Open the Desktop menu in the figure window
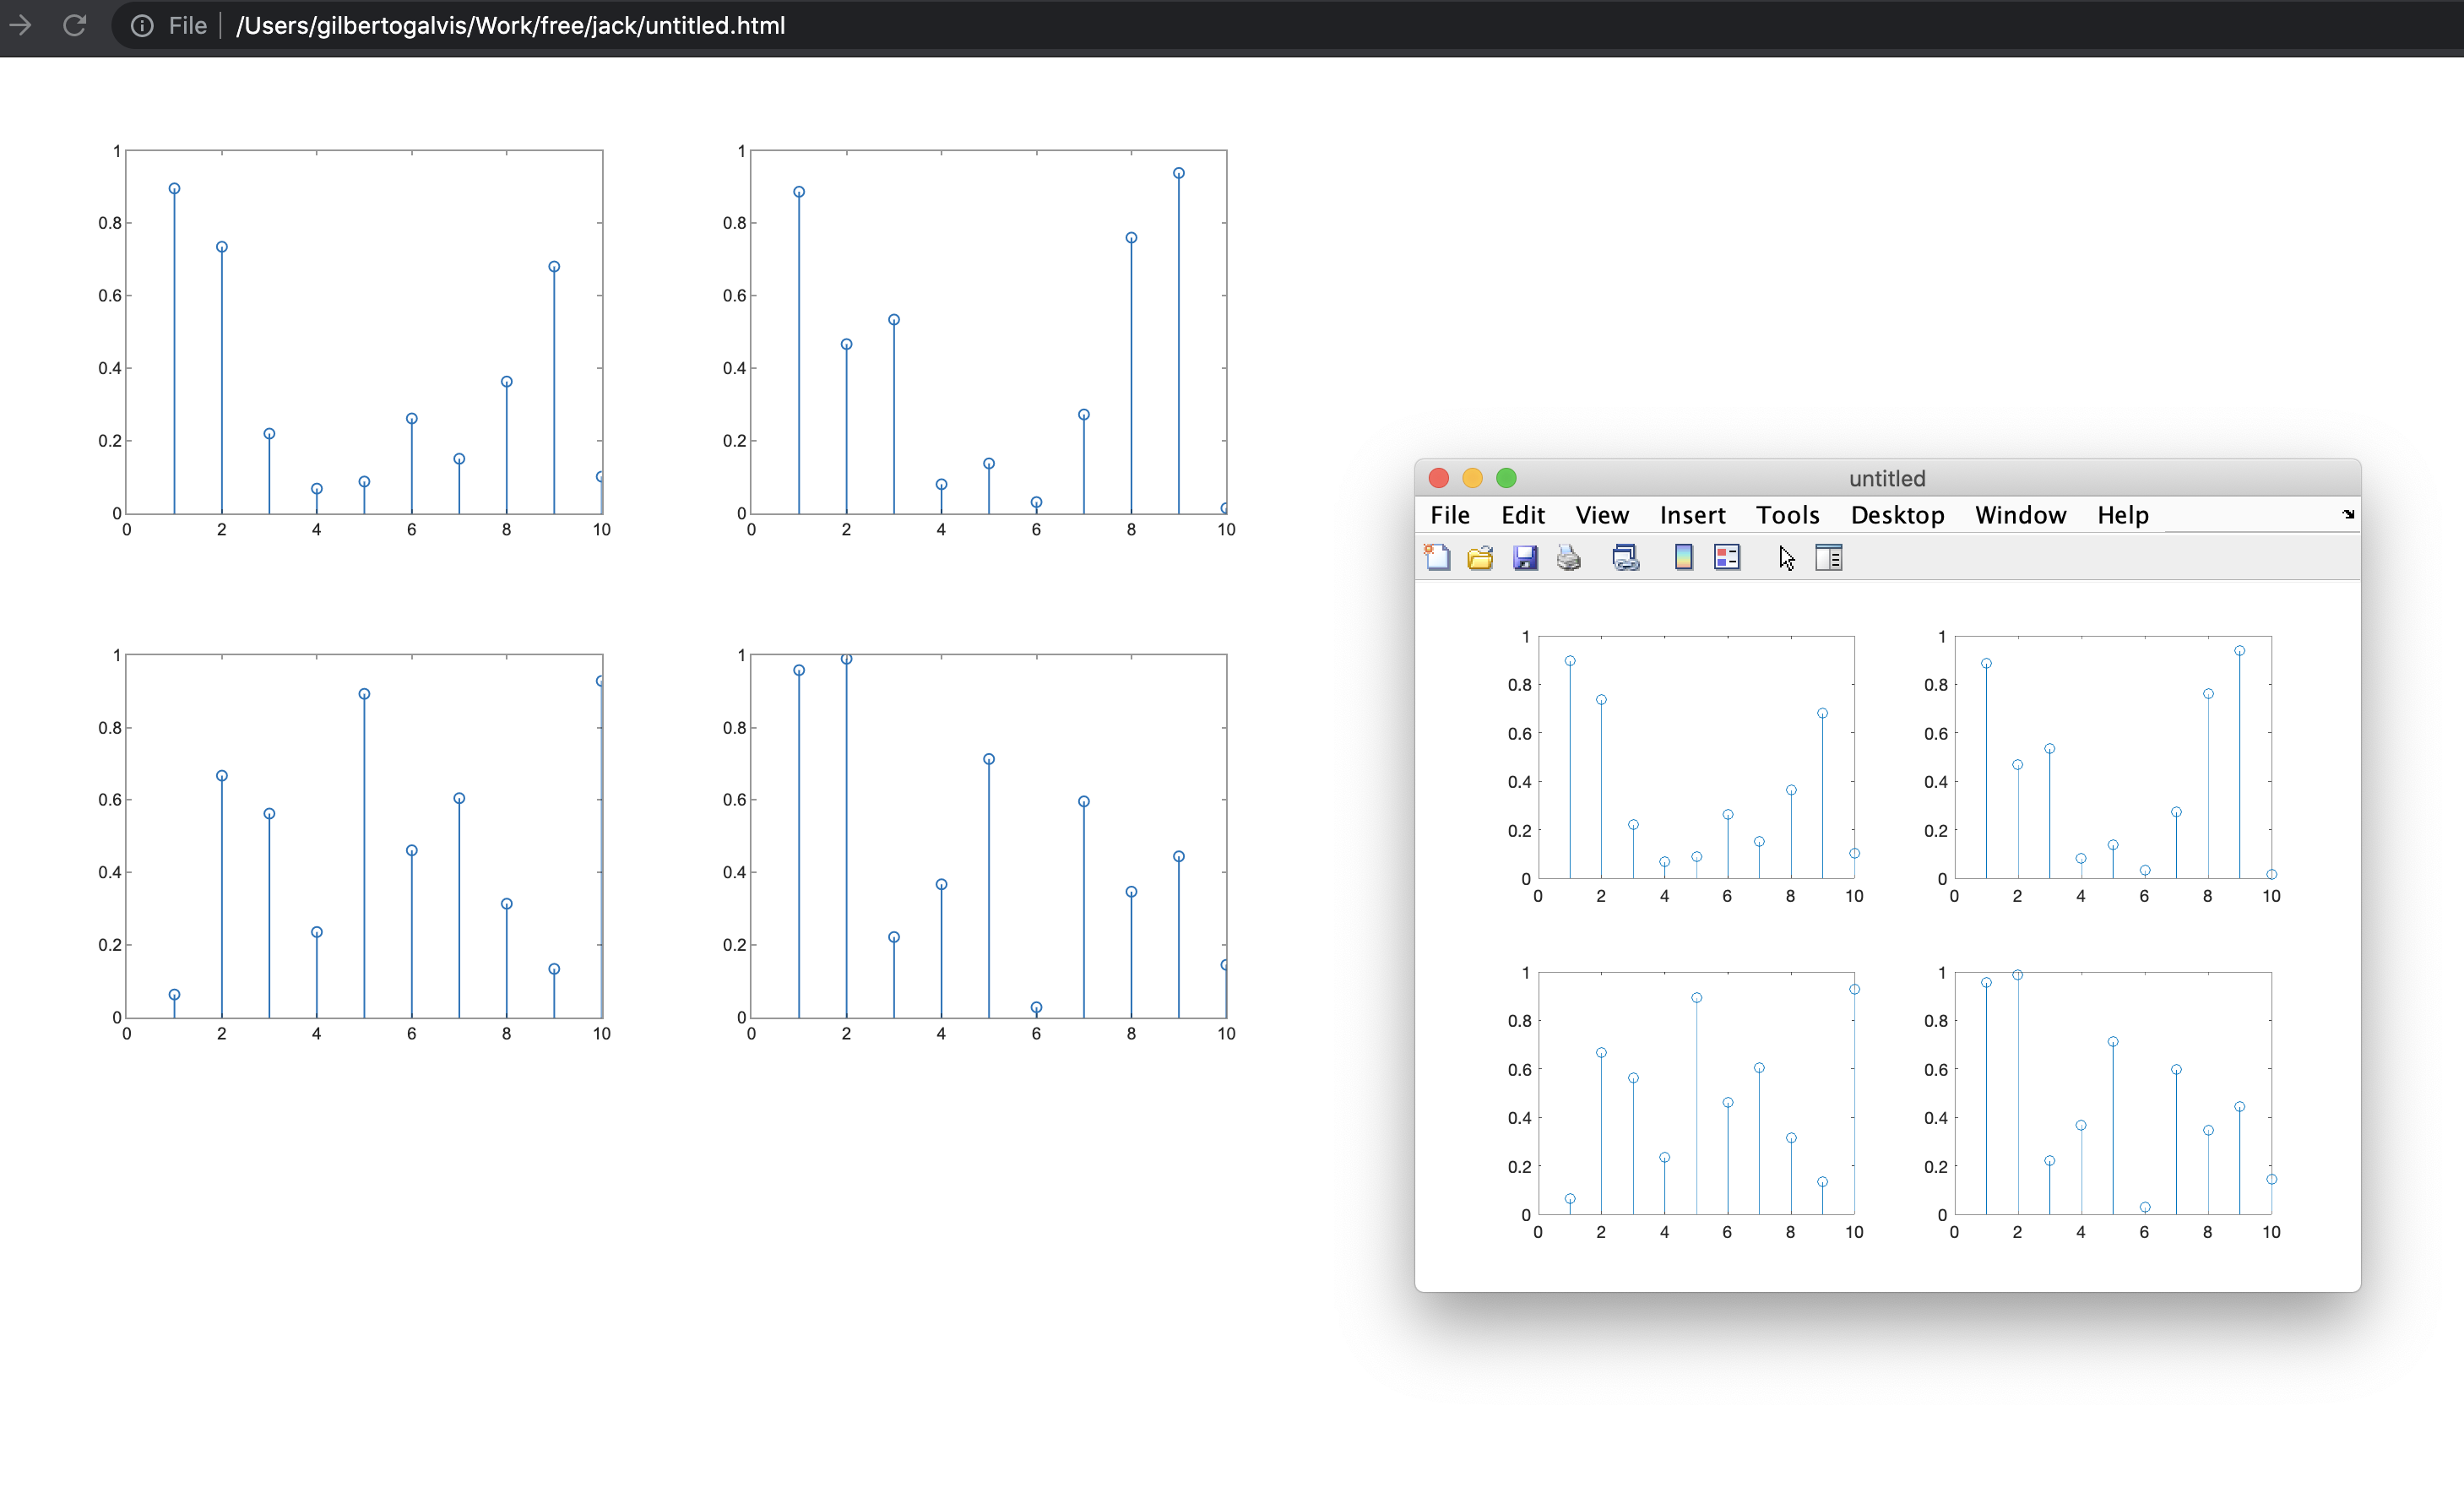 click(x=1897, y=515)
